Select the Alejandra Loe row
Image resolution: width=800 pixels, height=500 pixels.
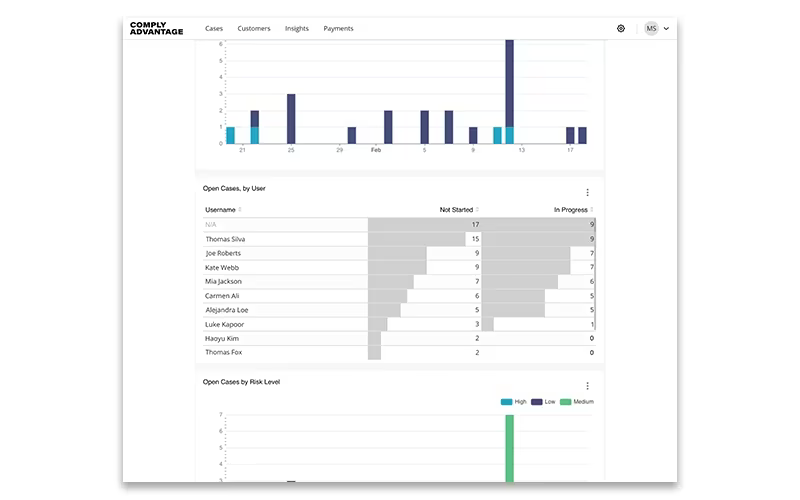399,310
